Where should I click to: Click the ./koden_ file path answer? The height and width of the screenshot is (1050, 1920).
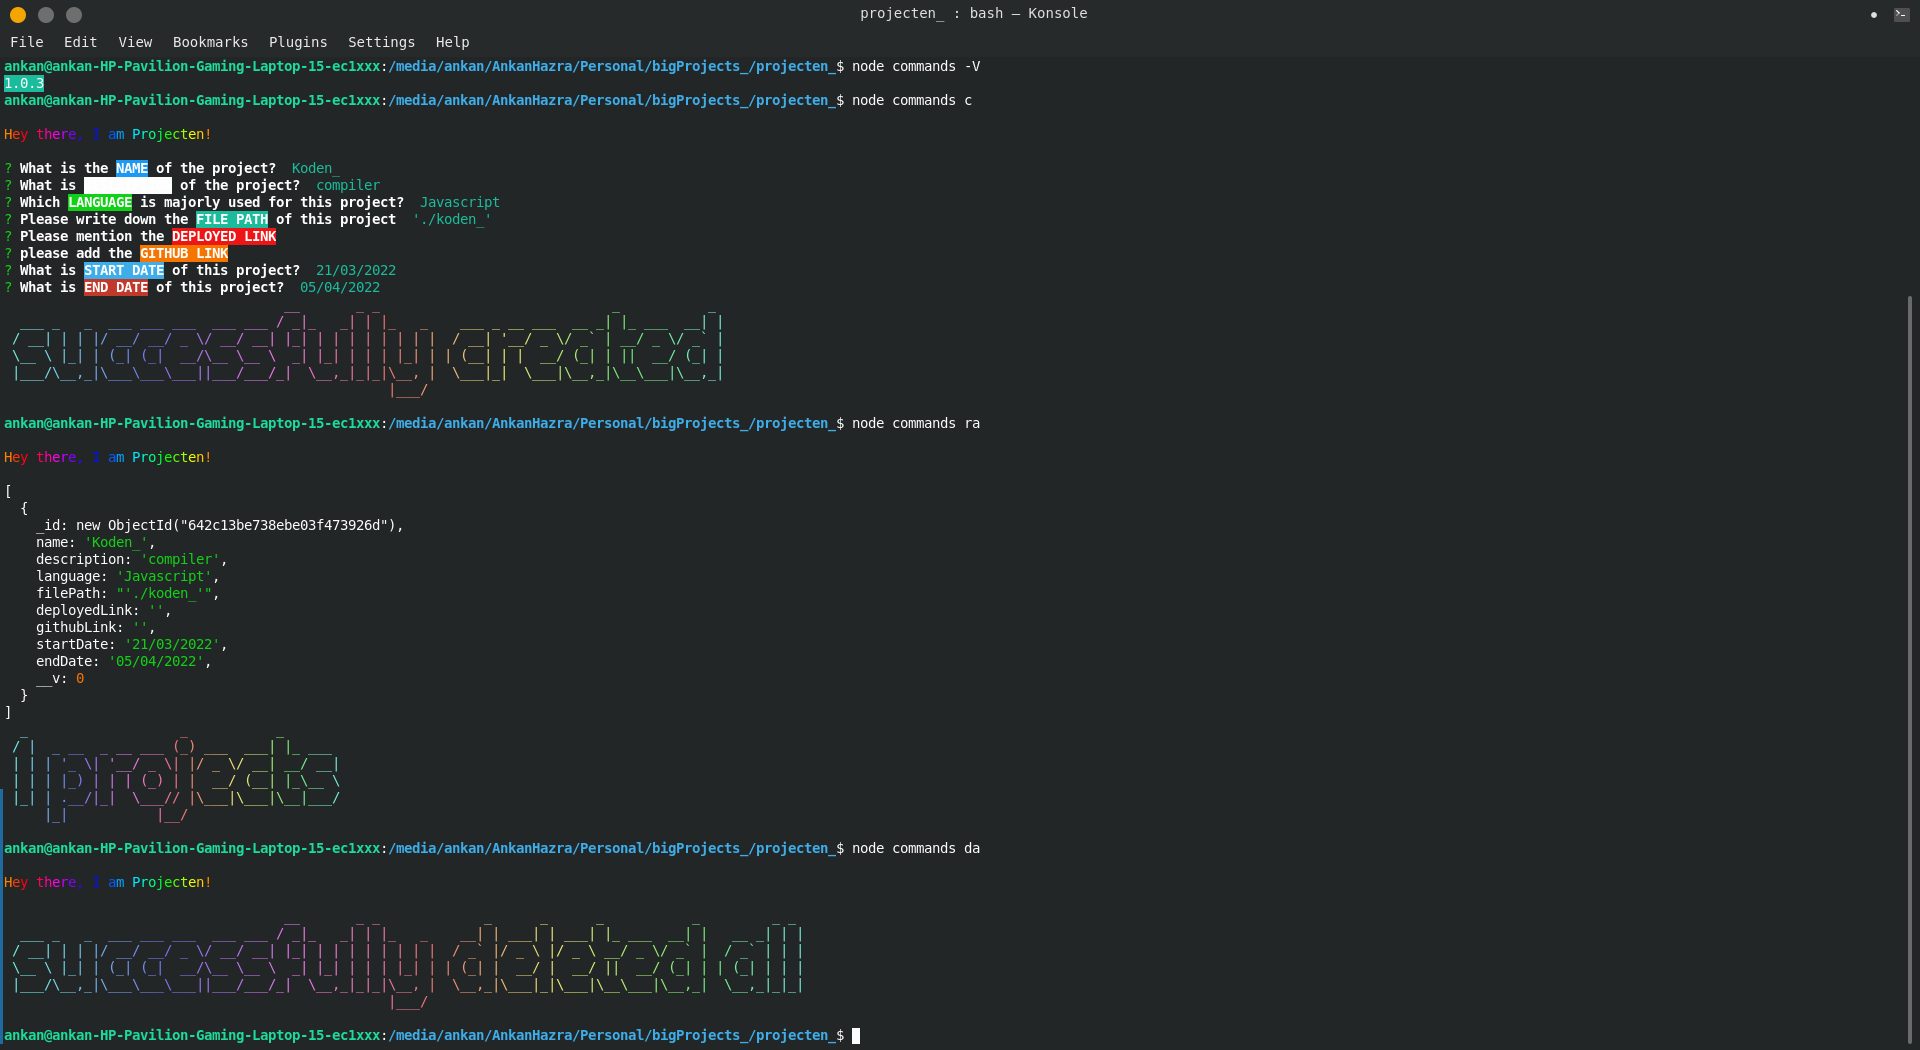(451, 219)
